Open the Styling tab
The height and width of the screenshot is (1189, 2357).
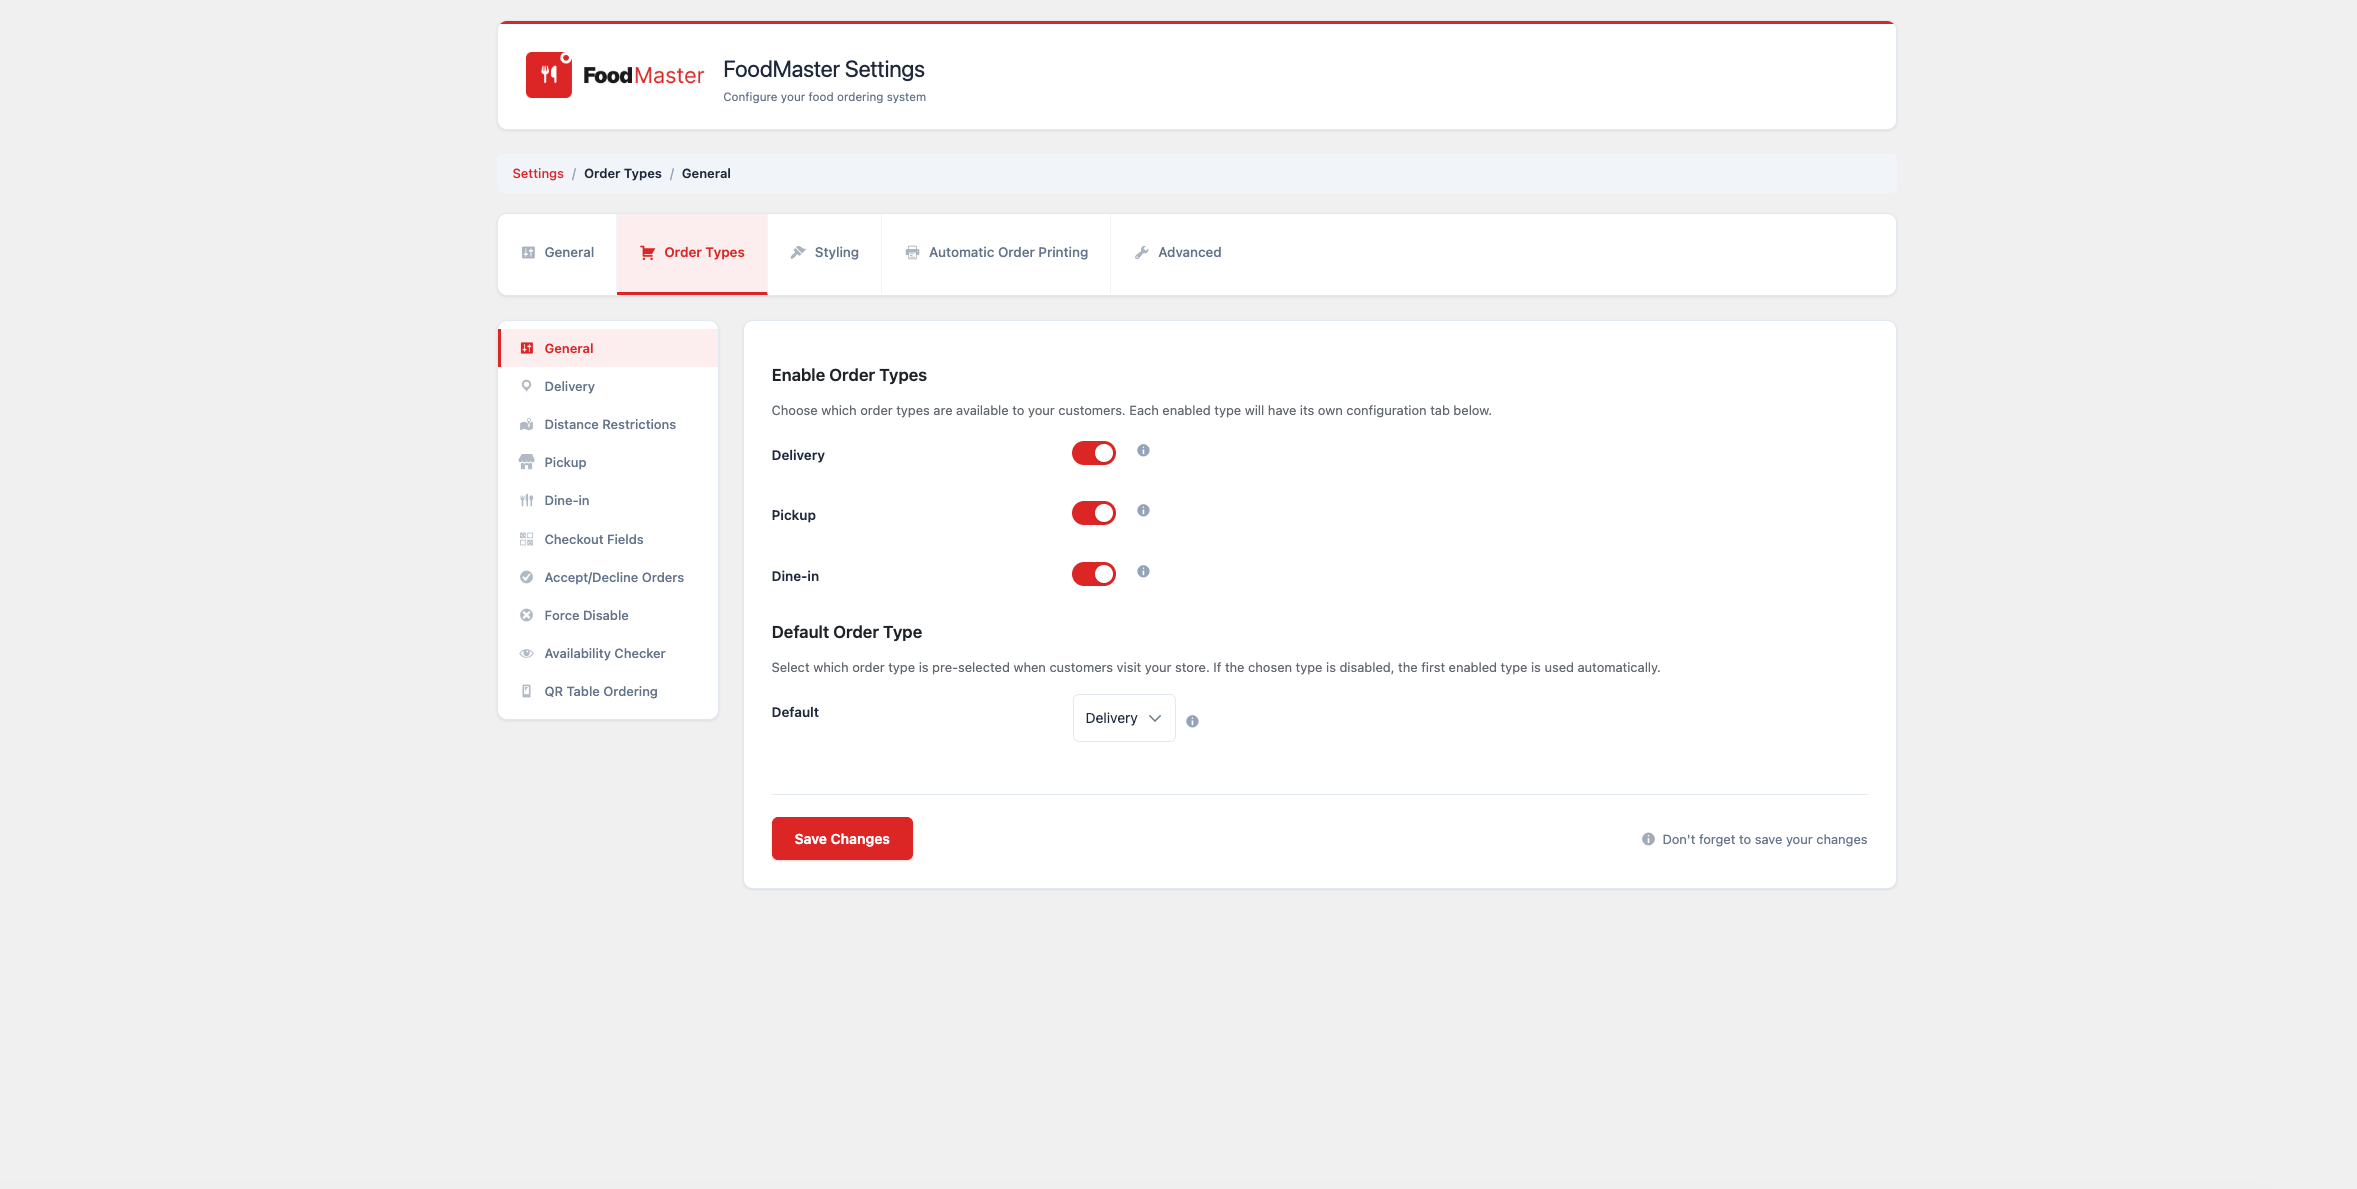[825, 253]
